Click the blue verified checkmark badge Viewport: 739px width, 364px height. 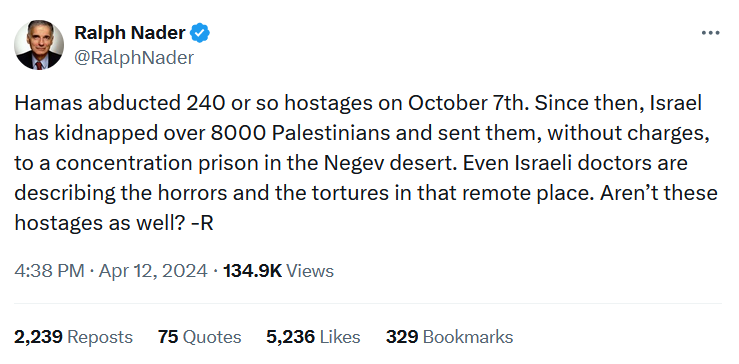pyautogui.click(x=200, y=33)
